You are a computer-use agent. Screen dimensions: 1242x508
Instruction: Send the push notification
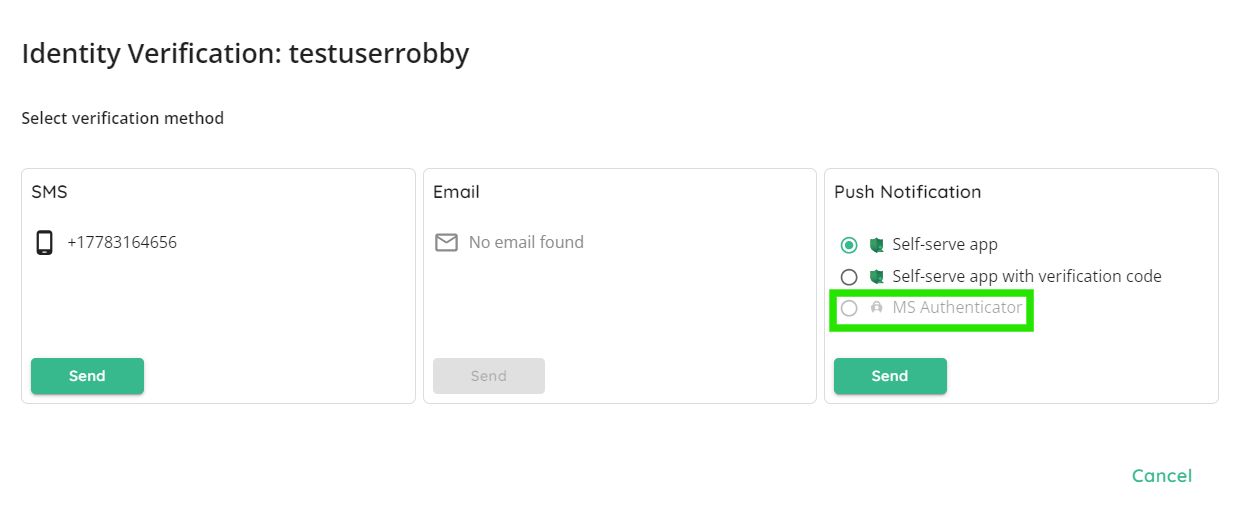coord(890,376)
